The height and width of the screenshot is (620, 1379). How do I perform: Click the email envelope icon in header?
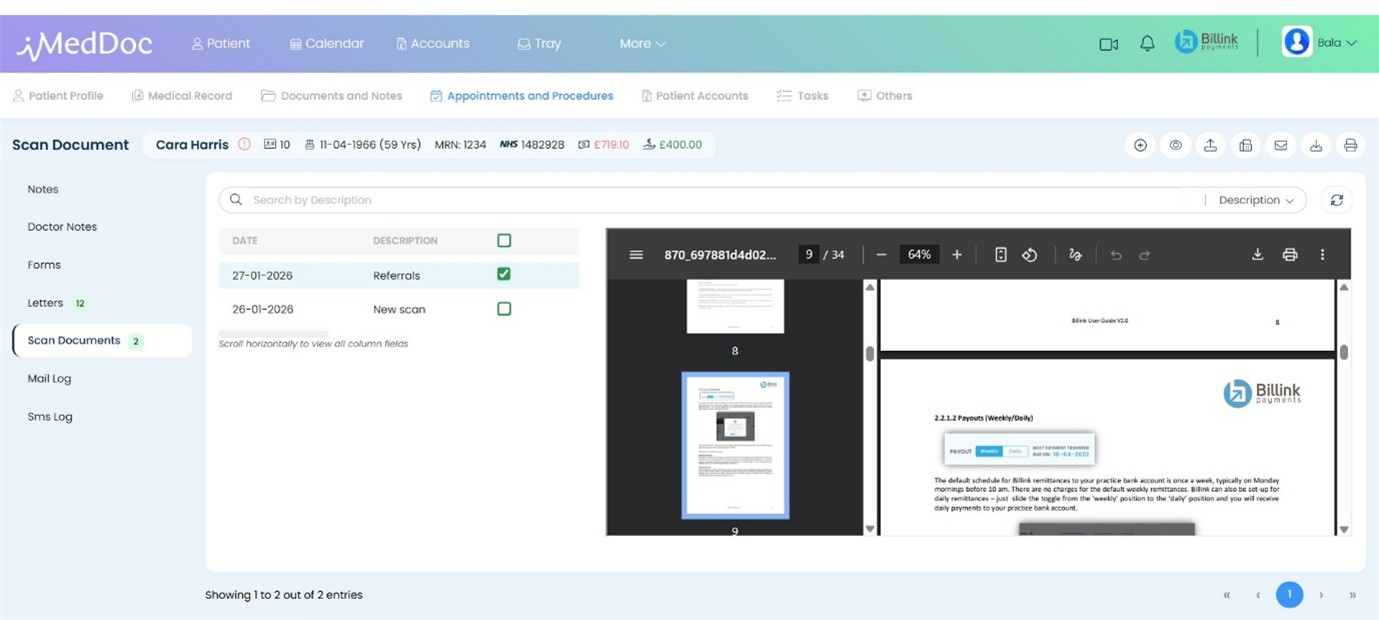(x=1280, y=145)
